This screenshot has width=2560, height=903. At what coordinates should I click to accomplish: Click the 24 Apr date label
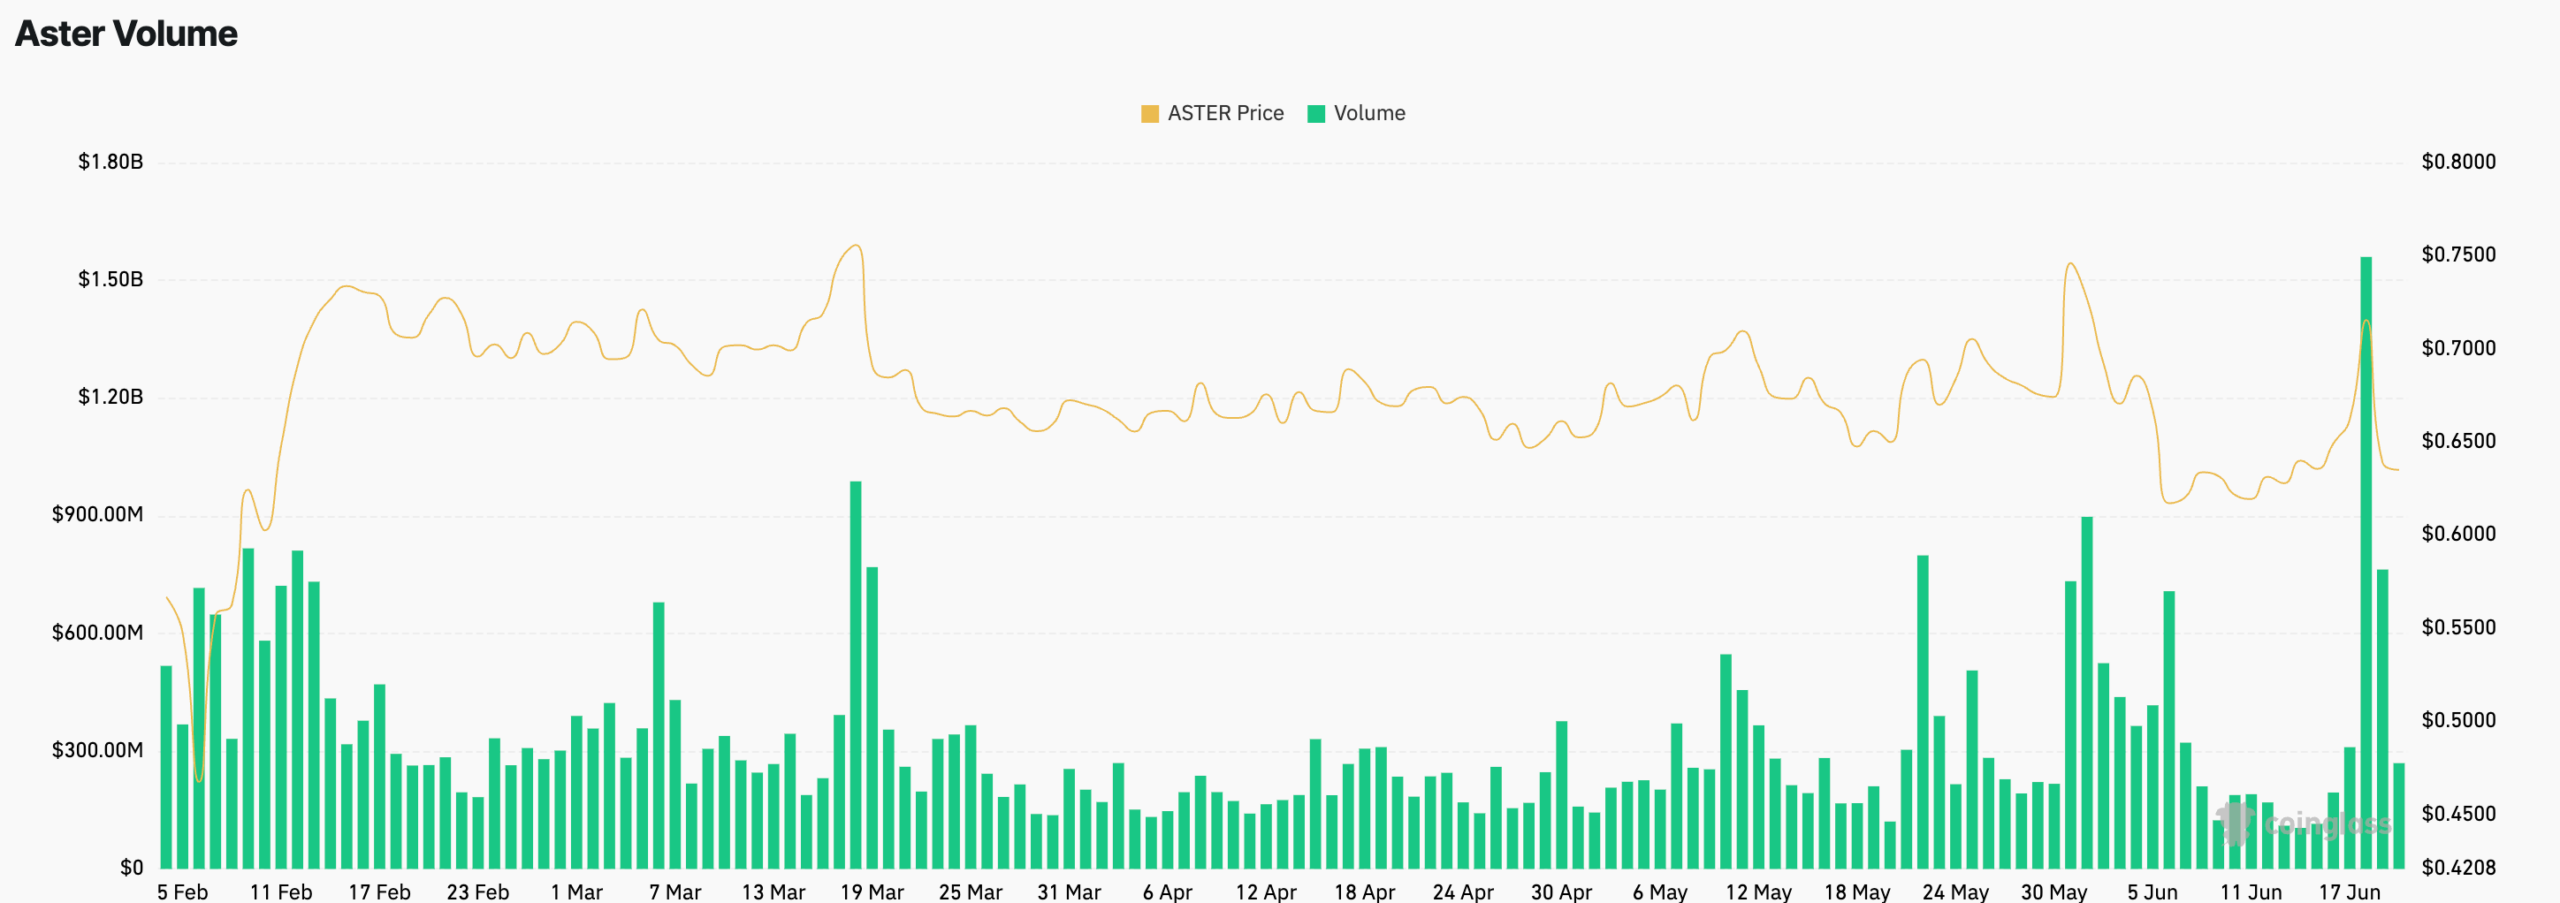coord(1463,892)
